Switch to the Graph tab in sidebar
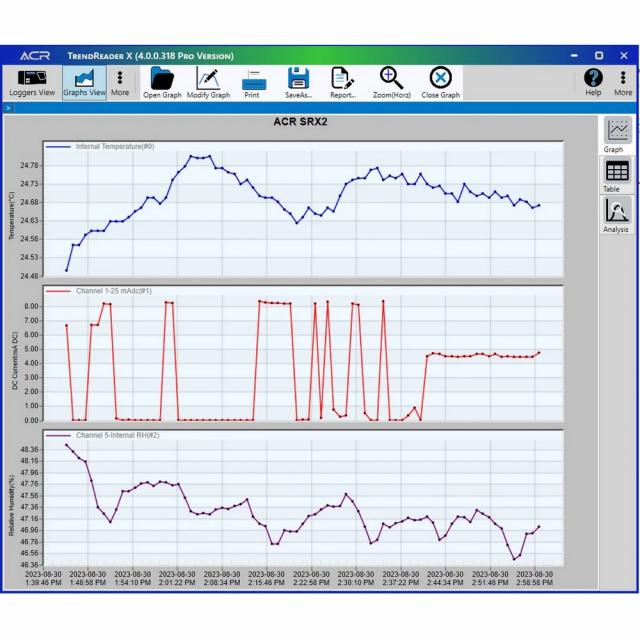The height and width of the screenshot is (640, 640). (x=616, y=135)
